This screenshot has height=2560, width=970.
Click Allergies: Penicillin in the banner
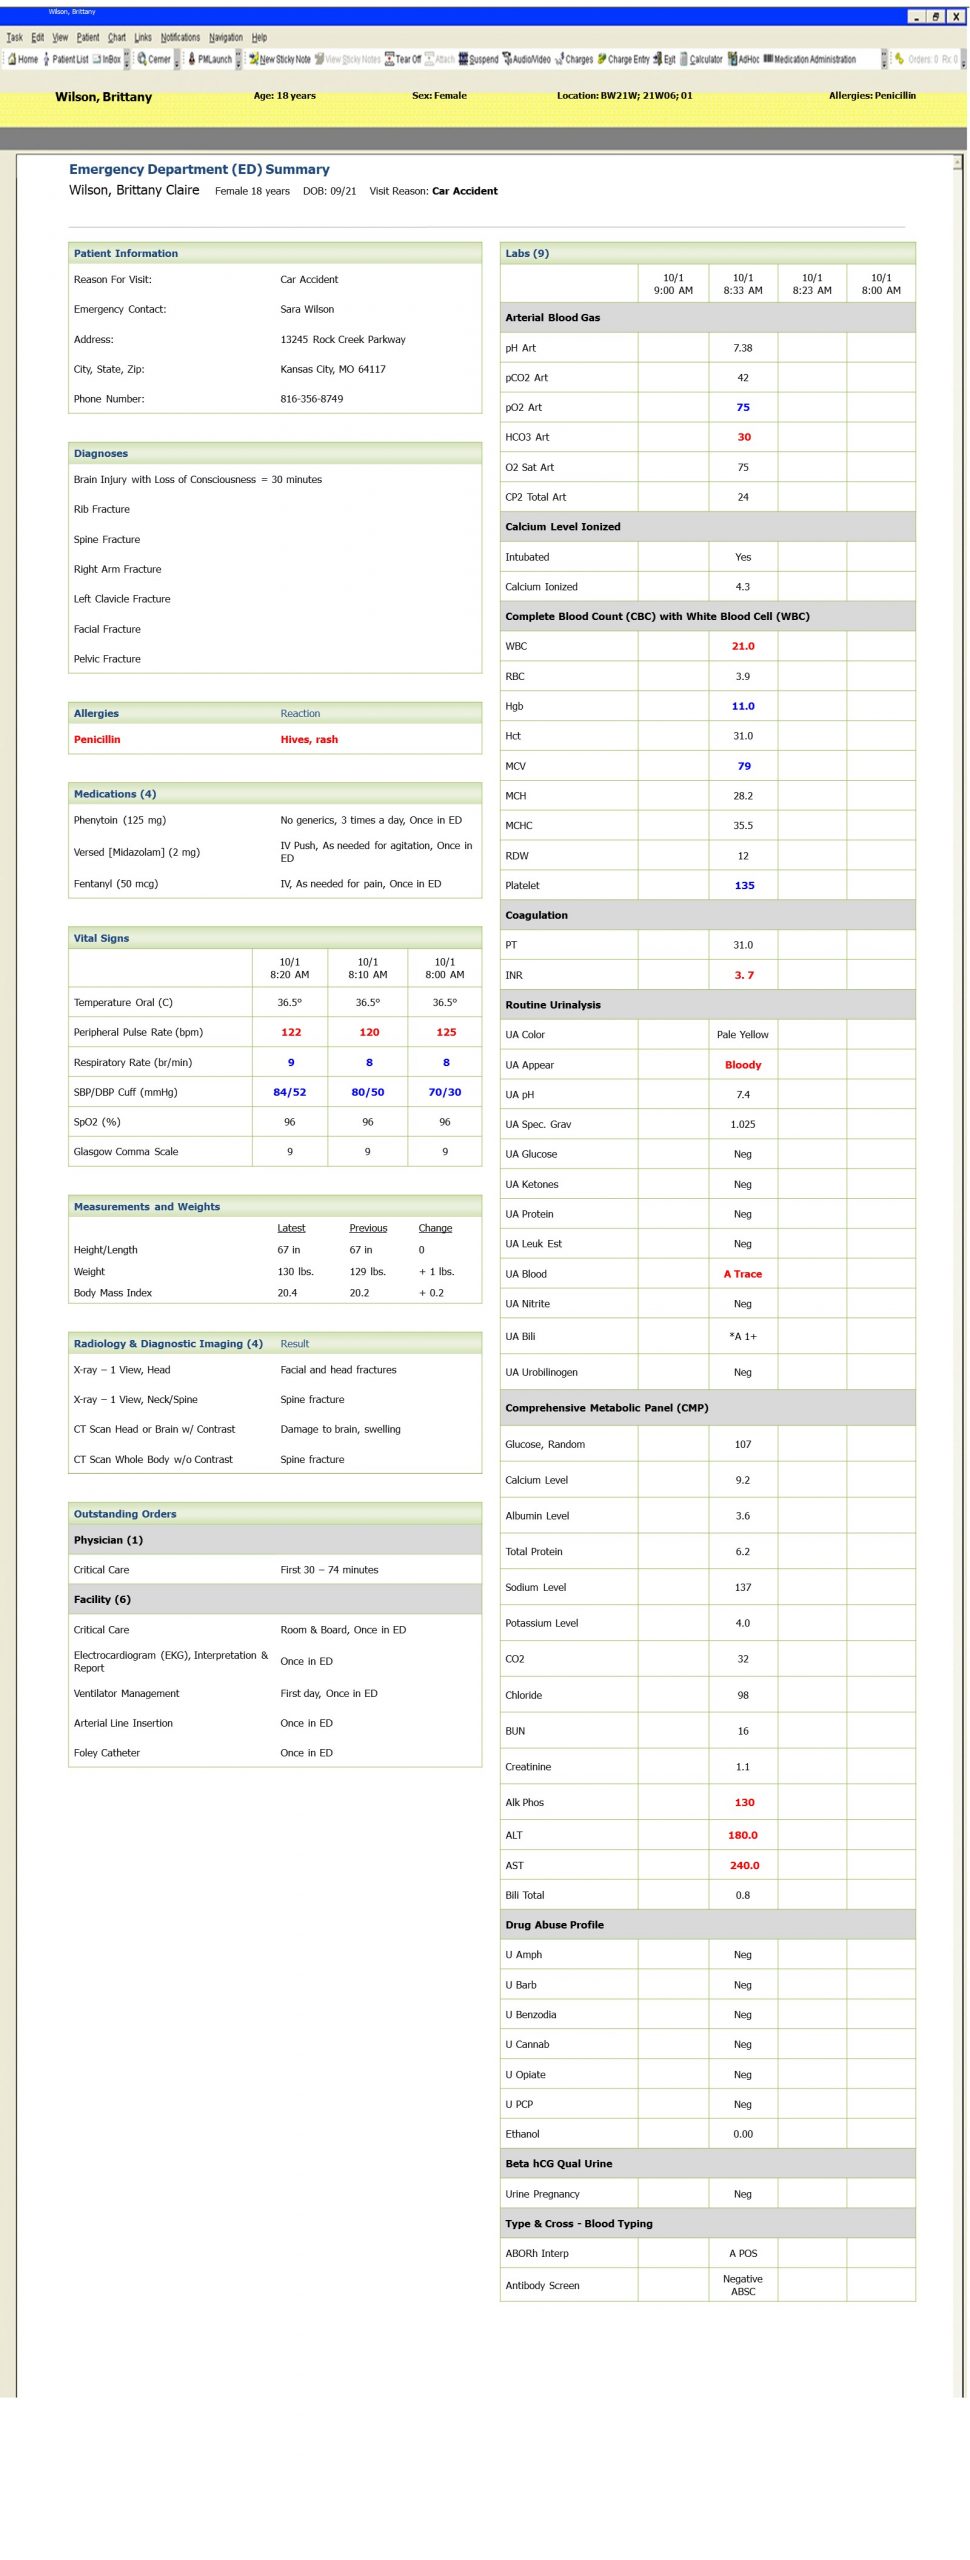coord(872,96)
